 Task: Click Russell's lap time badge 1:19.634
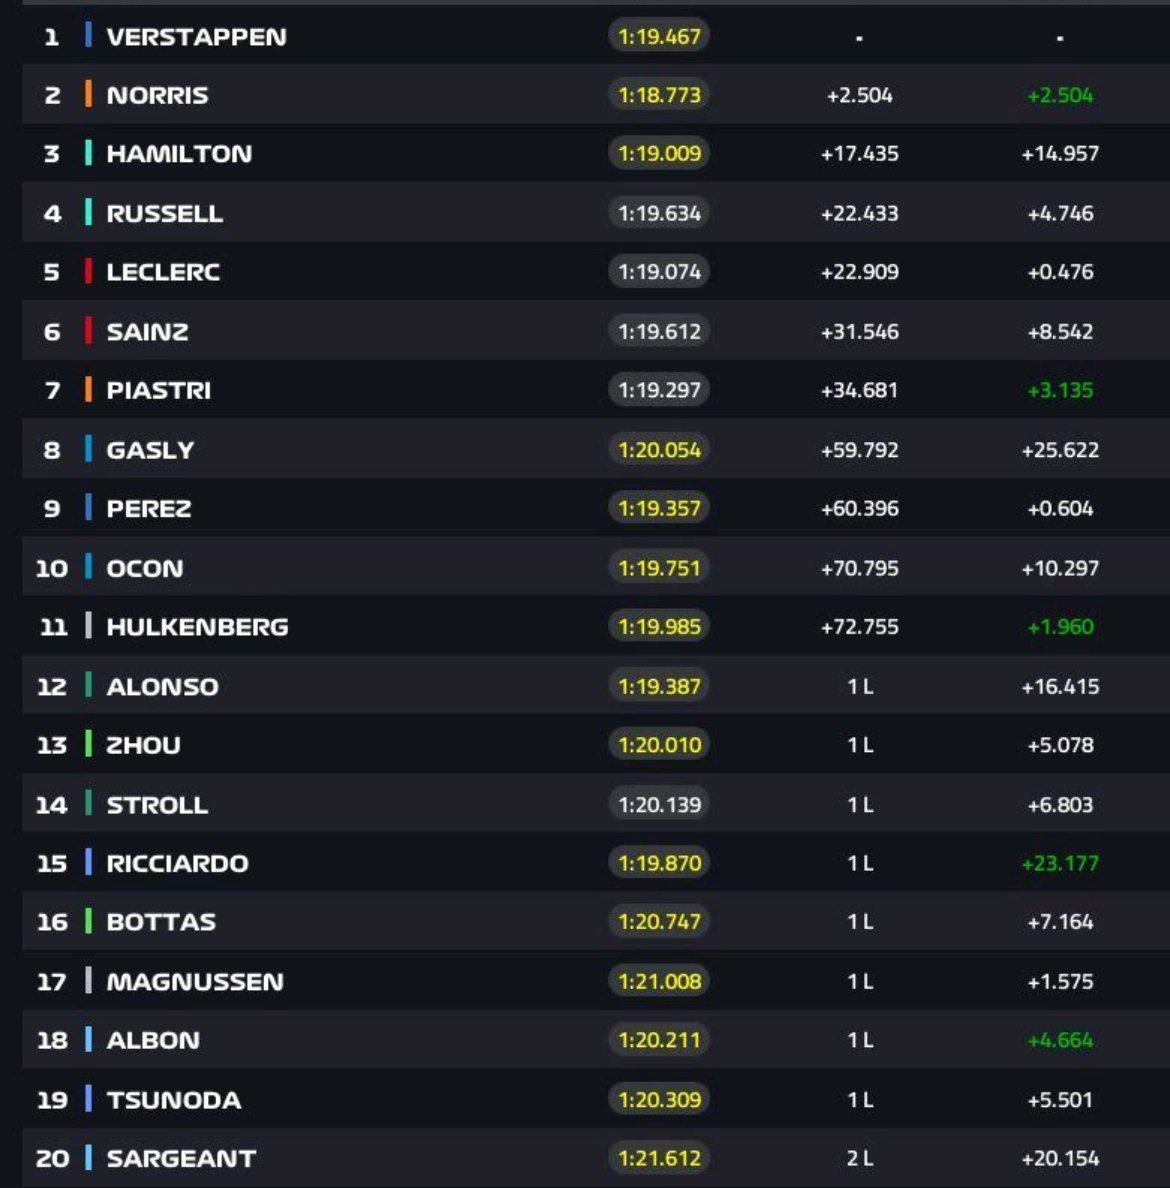point(659,213)
